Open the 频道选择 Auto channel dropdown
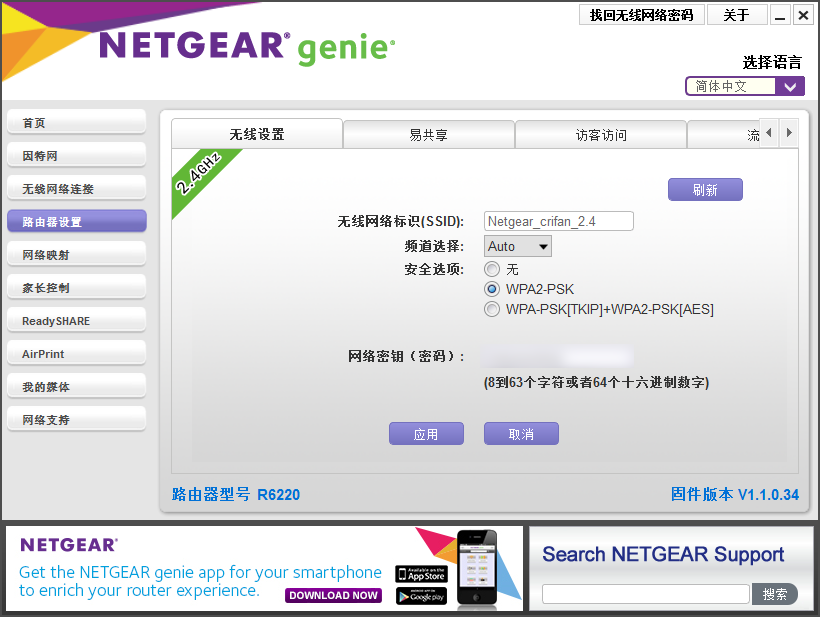Screen dimensions: 820x617 tap(518, 246)
